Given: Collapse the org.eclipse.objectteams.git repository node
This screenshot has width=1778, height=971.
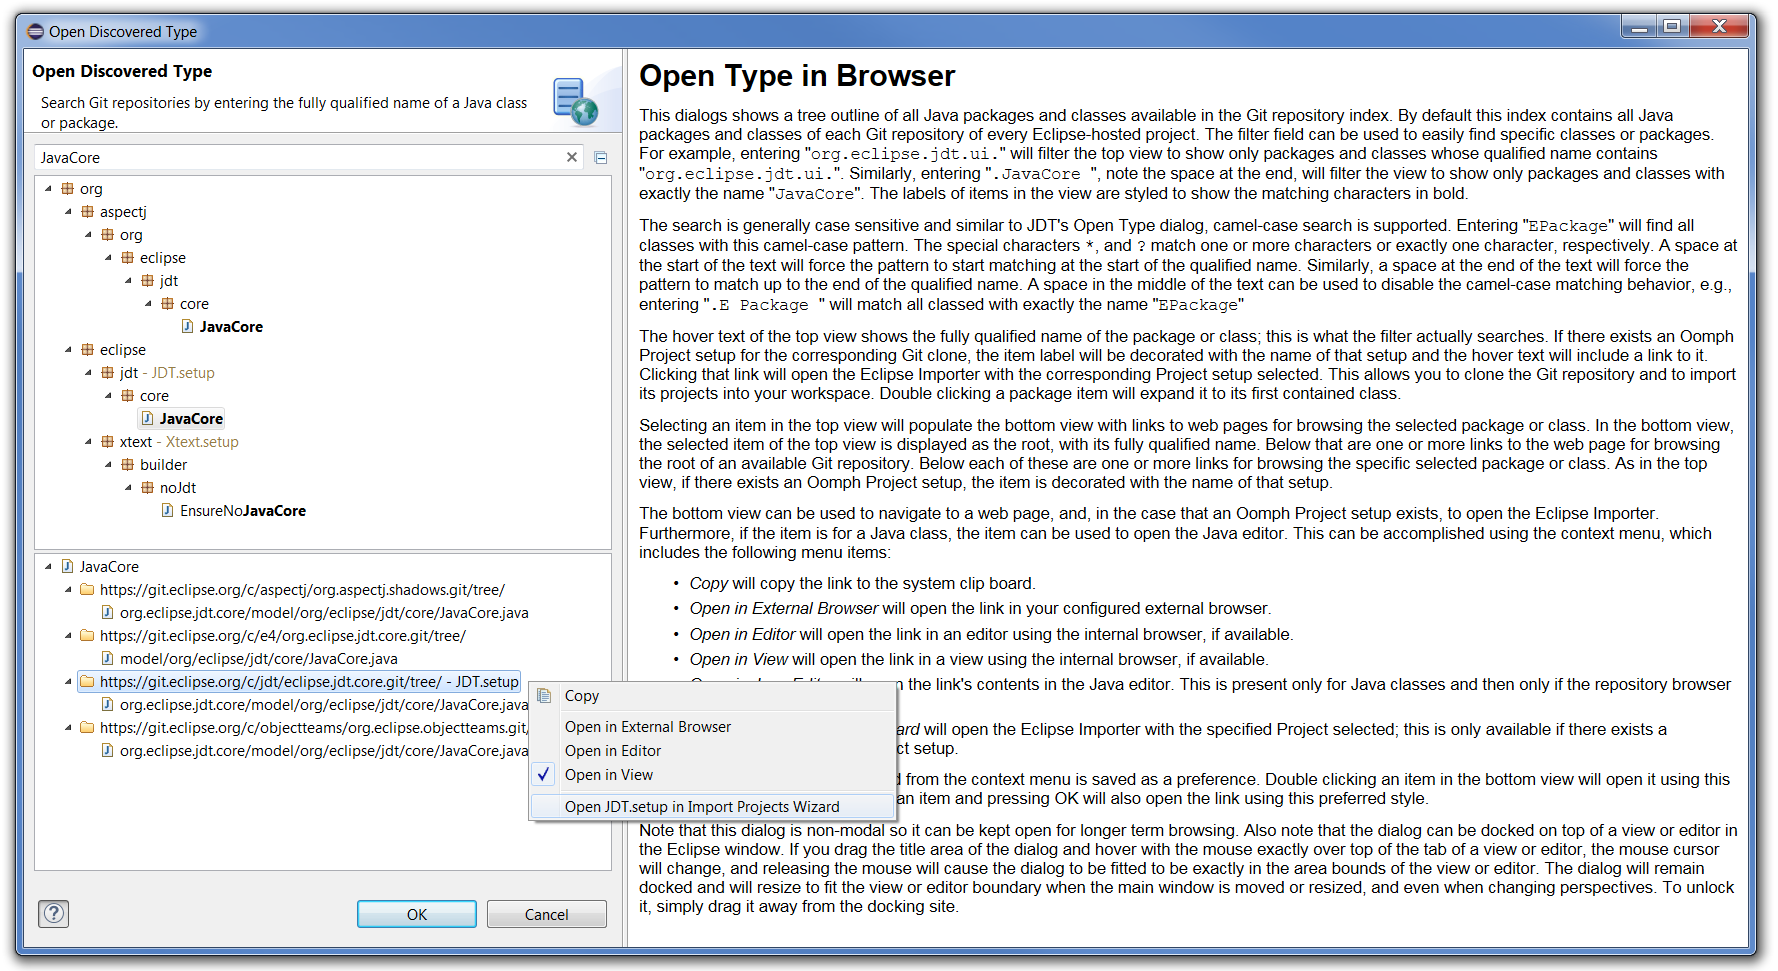Looking at the screenshot, I should [x=69, y=727].
